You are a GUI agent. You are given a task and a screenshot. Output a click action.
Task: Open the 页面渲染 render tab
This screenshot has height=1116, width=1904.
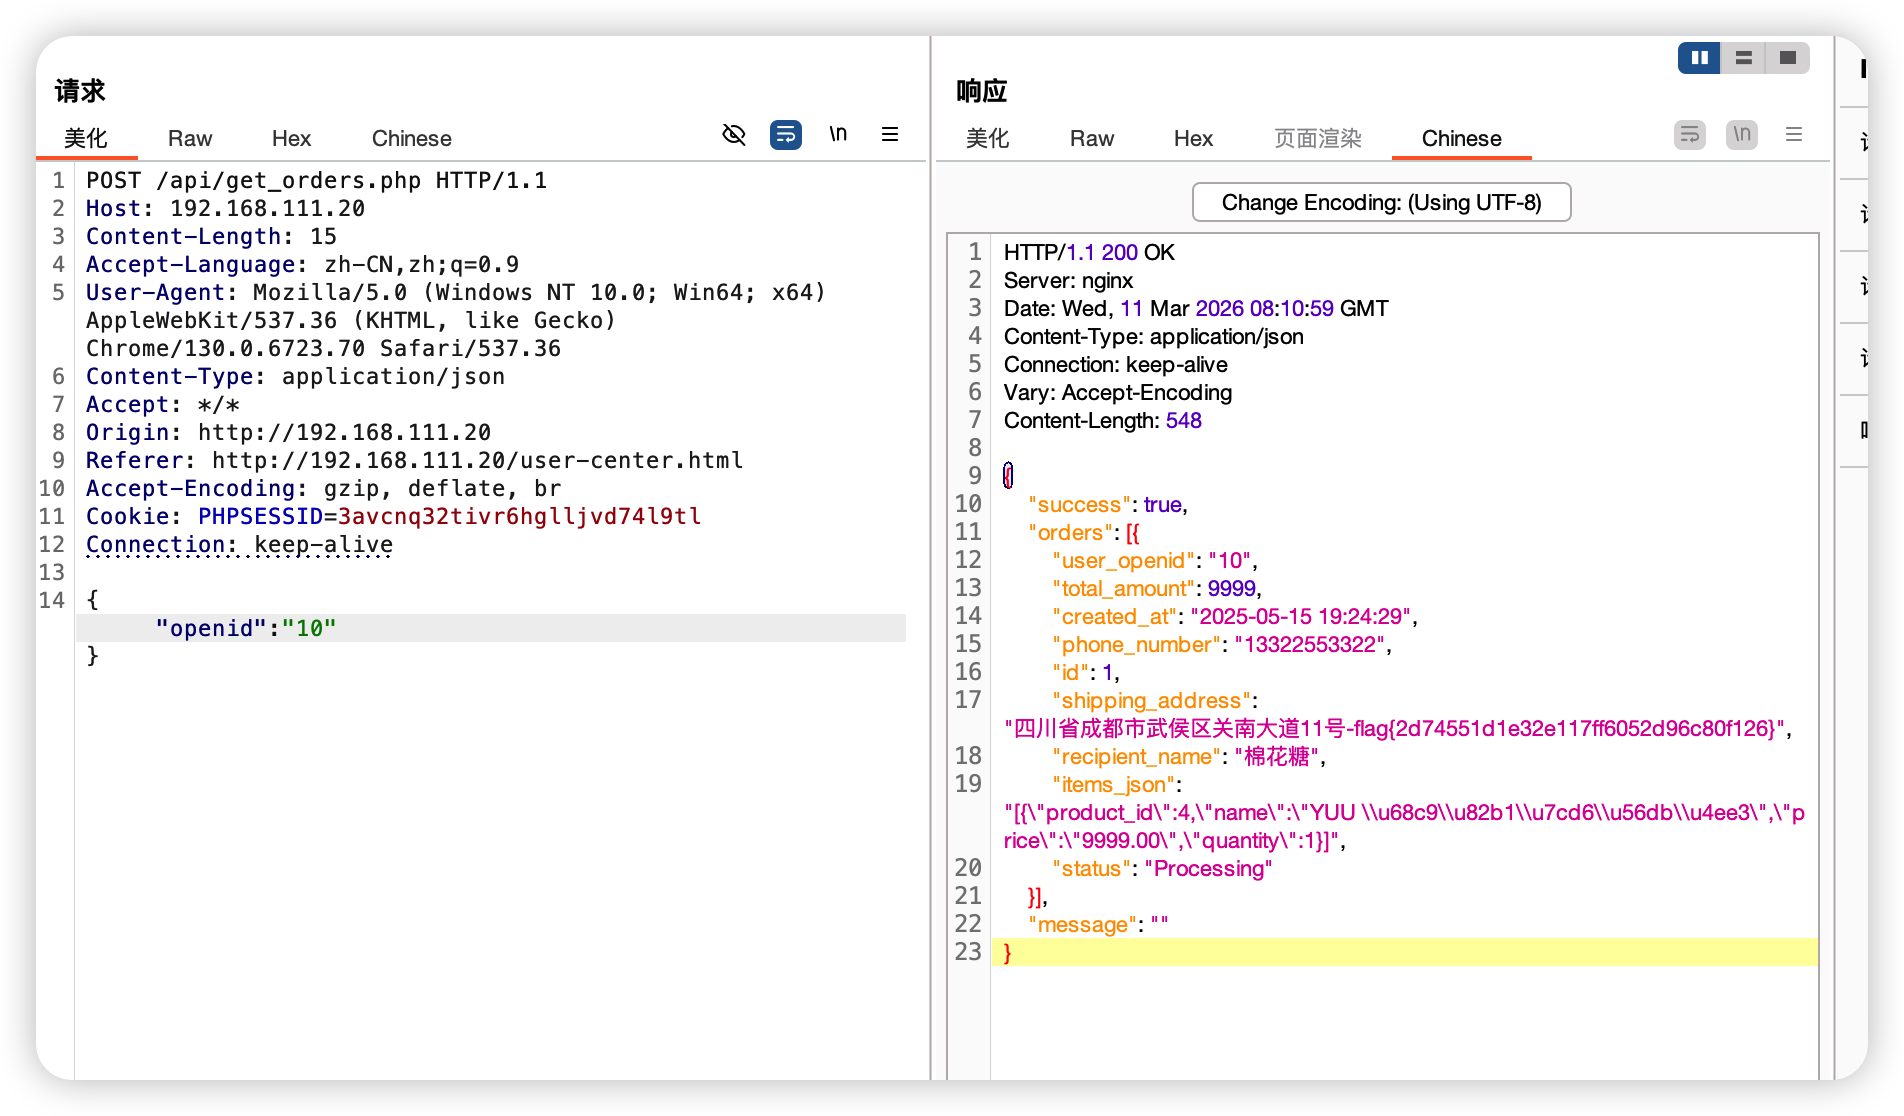(1317, 139)
